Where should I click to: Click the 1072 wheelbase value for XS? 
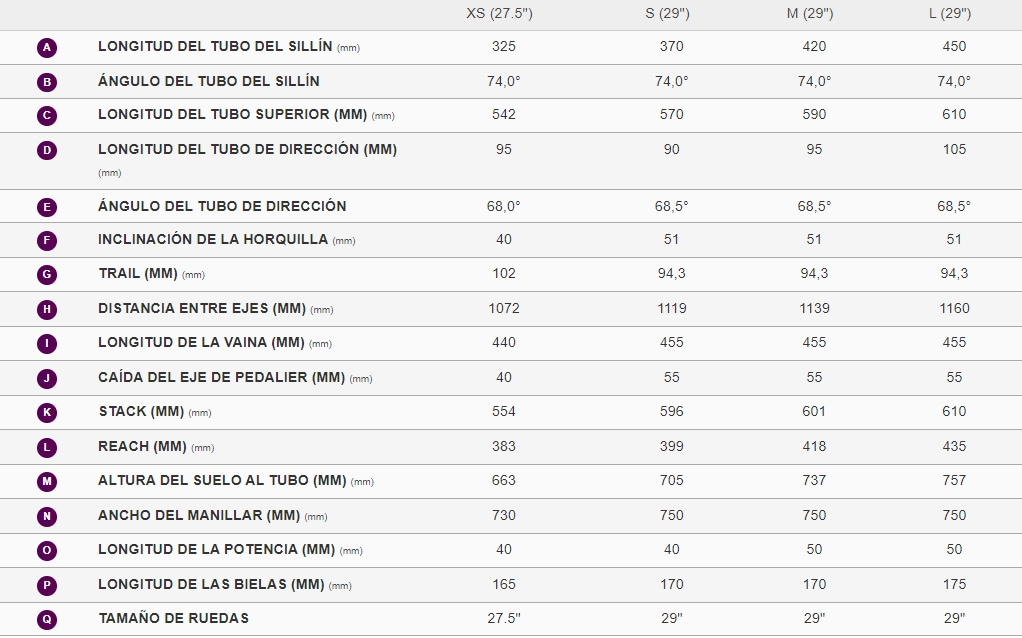504,308
